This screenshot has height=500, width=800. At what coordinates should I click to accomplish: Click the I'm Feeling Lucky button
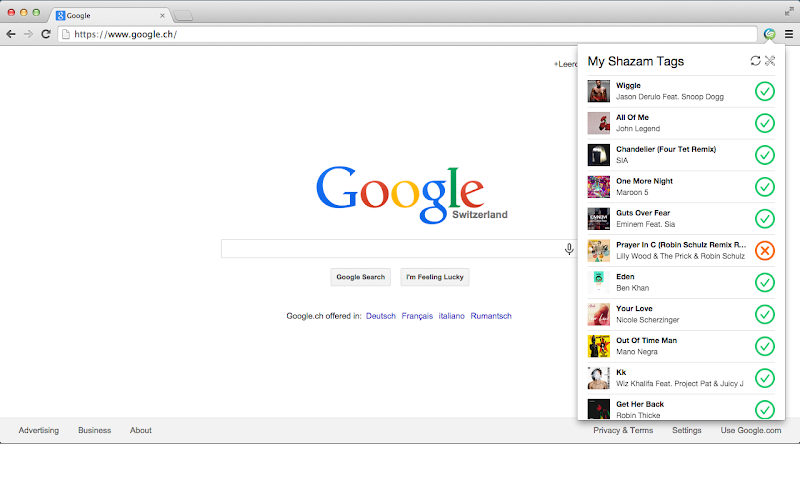pos(435,277)
